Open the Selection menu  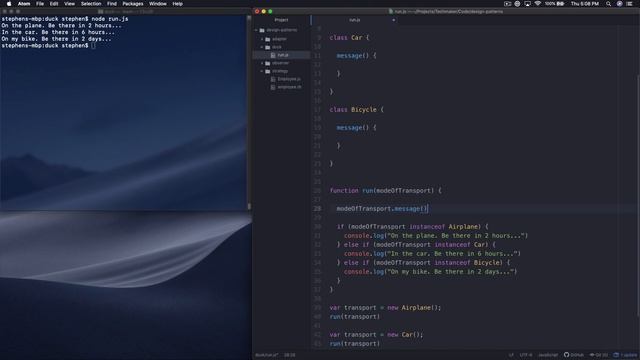pyautogui.click(x=91, y=4)
